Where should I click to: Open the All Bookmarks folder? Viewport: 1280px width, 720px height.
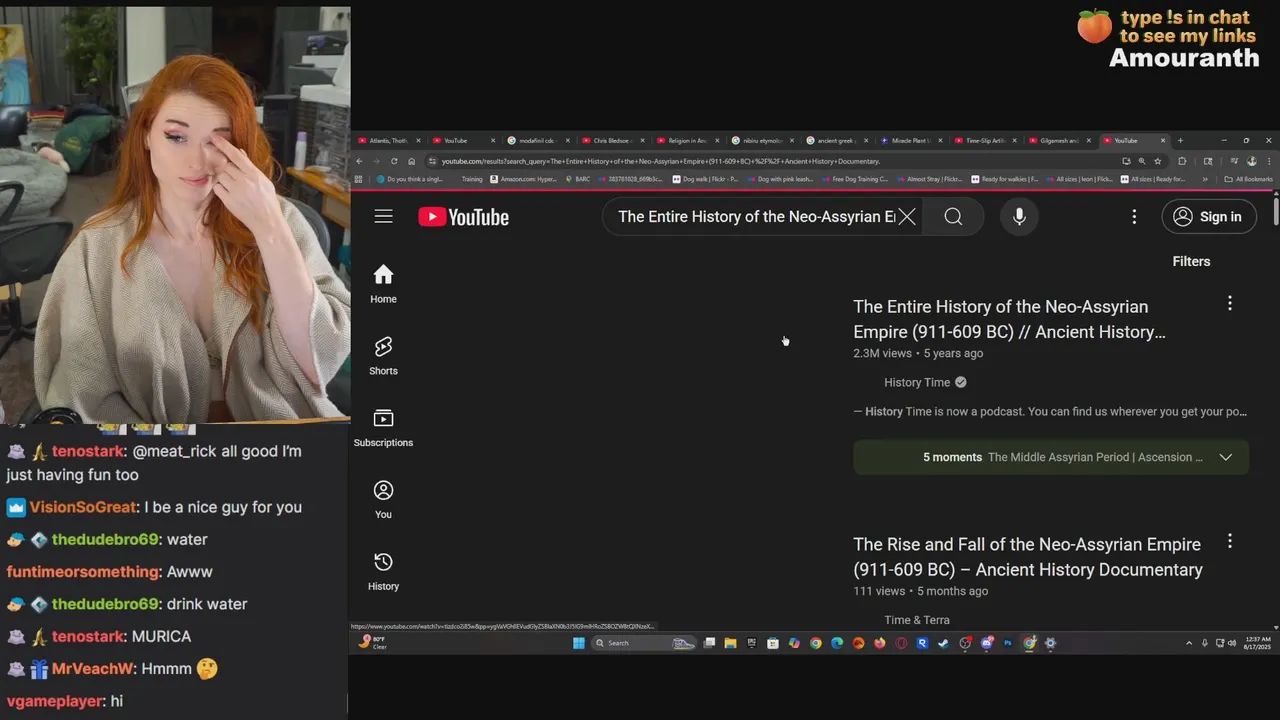click(x=1248, y=179)
